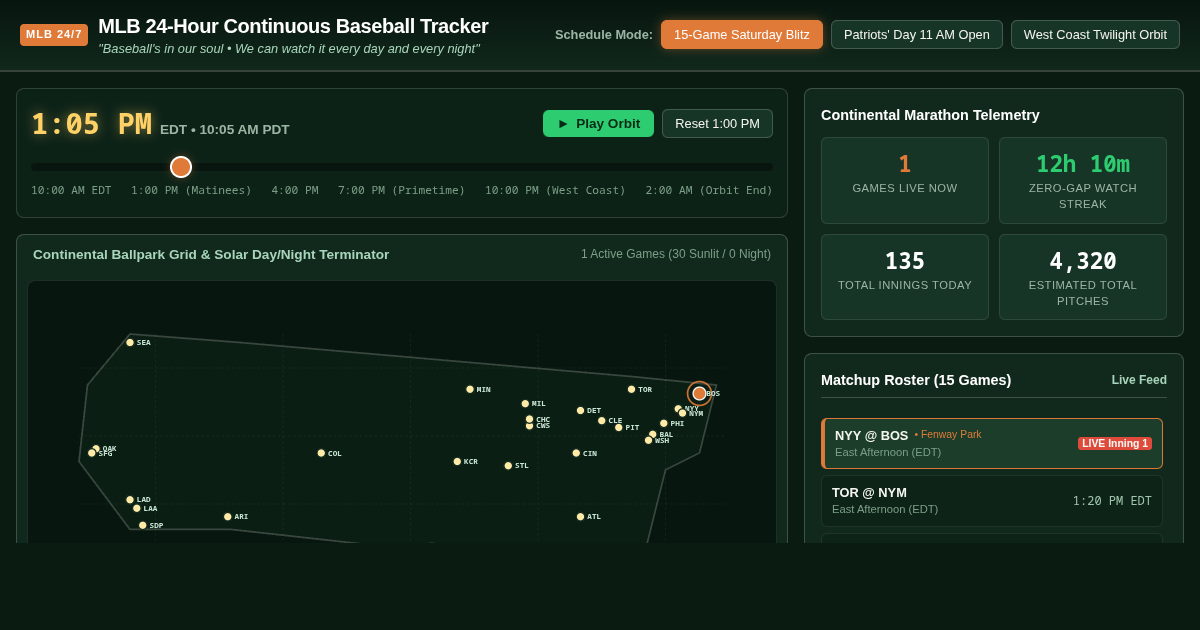This screenshot has width=1200, height=630.
Task: Select the STL ballpark marker
Action: tap(508, 466)
